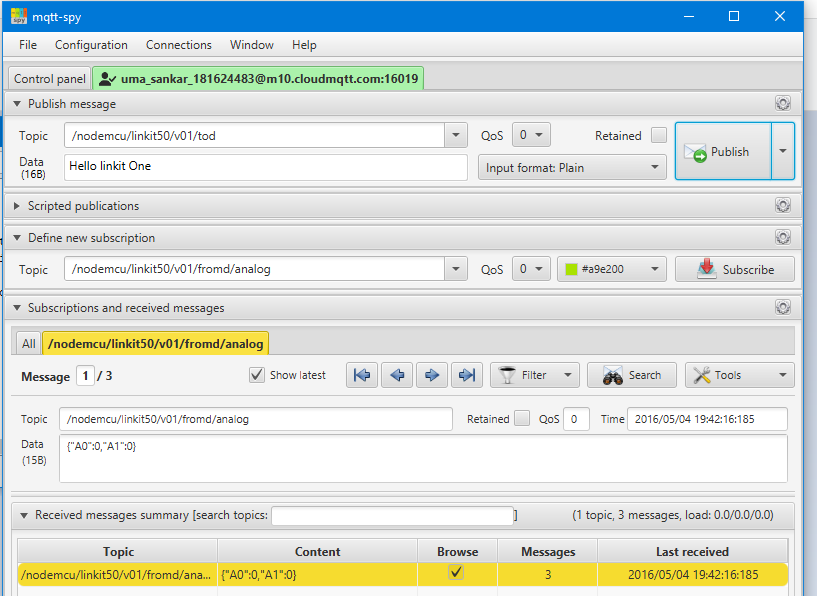Open publish Topic dropdown arrow
817x596 pixels.
tap(456, 135)
